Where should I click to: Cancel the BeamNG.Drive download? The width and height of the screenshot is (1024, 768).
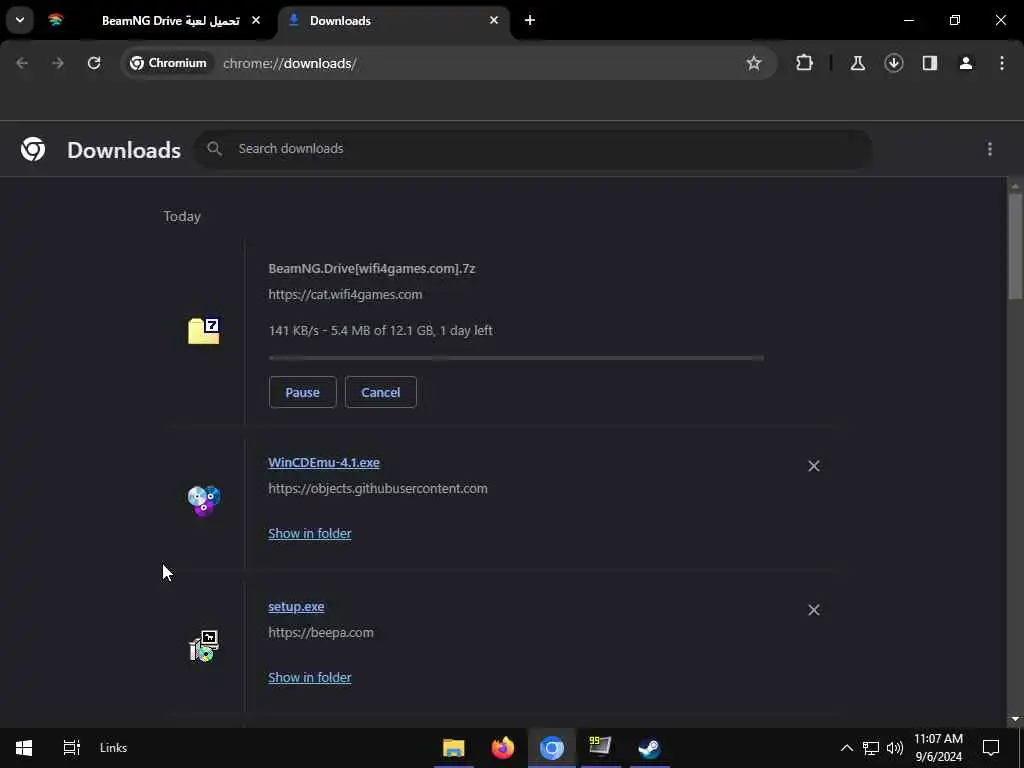[381, 392]
